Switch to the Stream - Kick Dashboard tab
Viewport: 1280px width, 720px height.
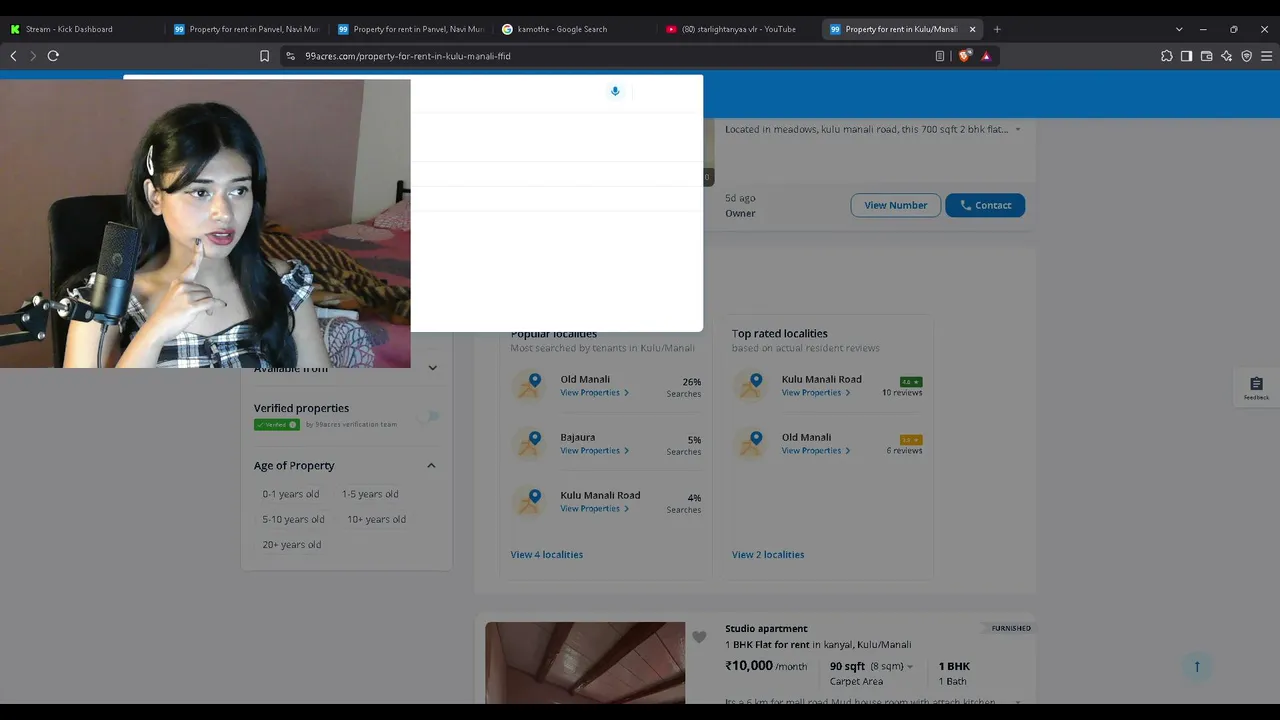coord(82,29)
